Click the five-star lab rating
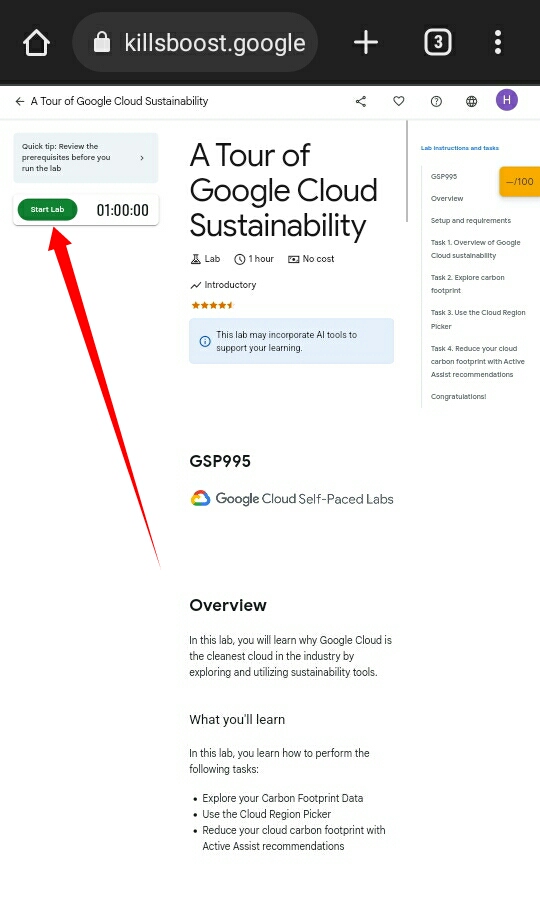The height and width of the screenshot is (924, 540). [x=213, y=305]
